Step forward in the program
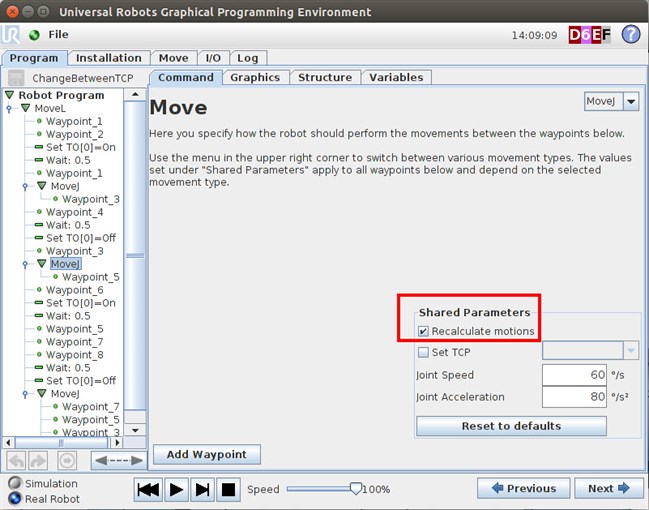 coord(202,490)
